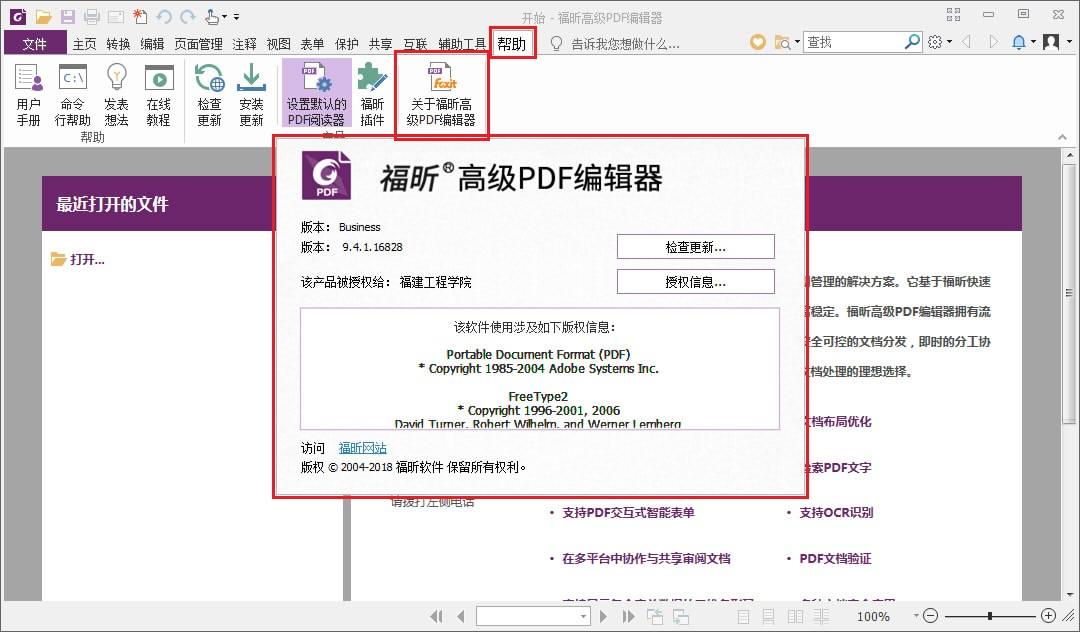Screen dimensions: 1080x632
Task: Open the user account avatar menu
Action: 1058,42
